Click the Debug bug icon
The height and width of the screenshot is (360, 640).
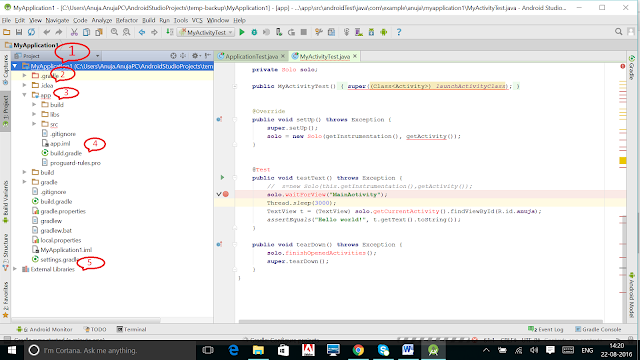pos(254,32)
